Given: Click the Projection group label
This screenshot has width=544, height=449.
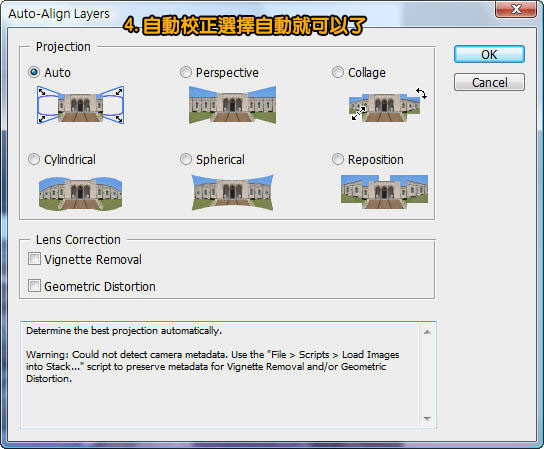Looking at the screenshot, I should pos(63,46).
